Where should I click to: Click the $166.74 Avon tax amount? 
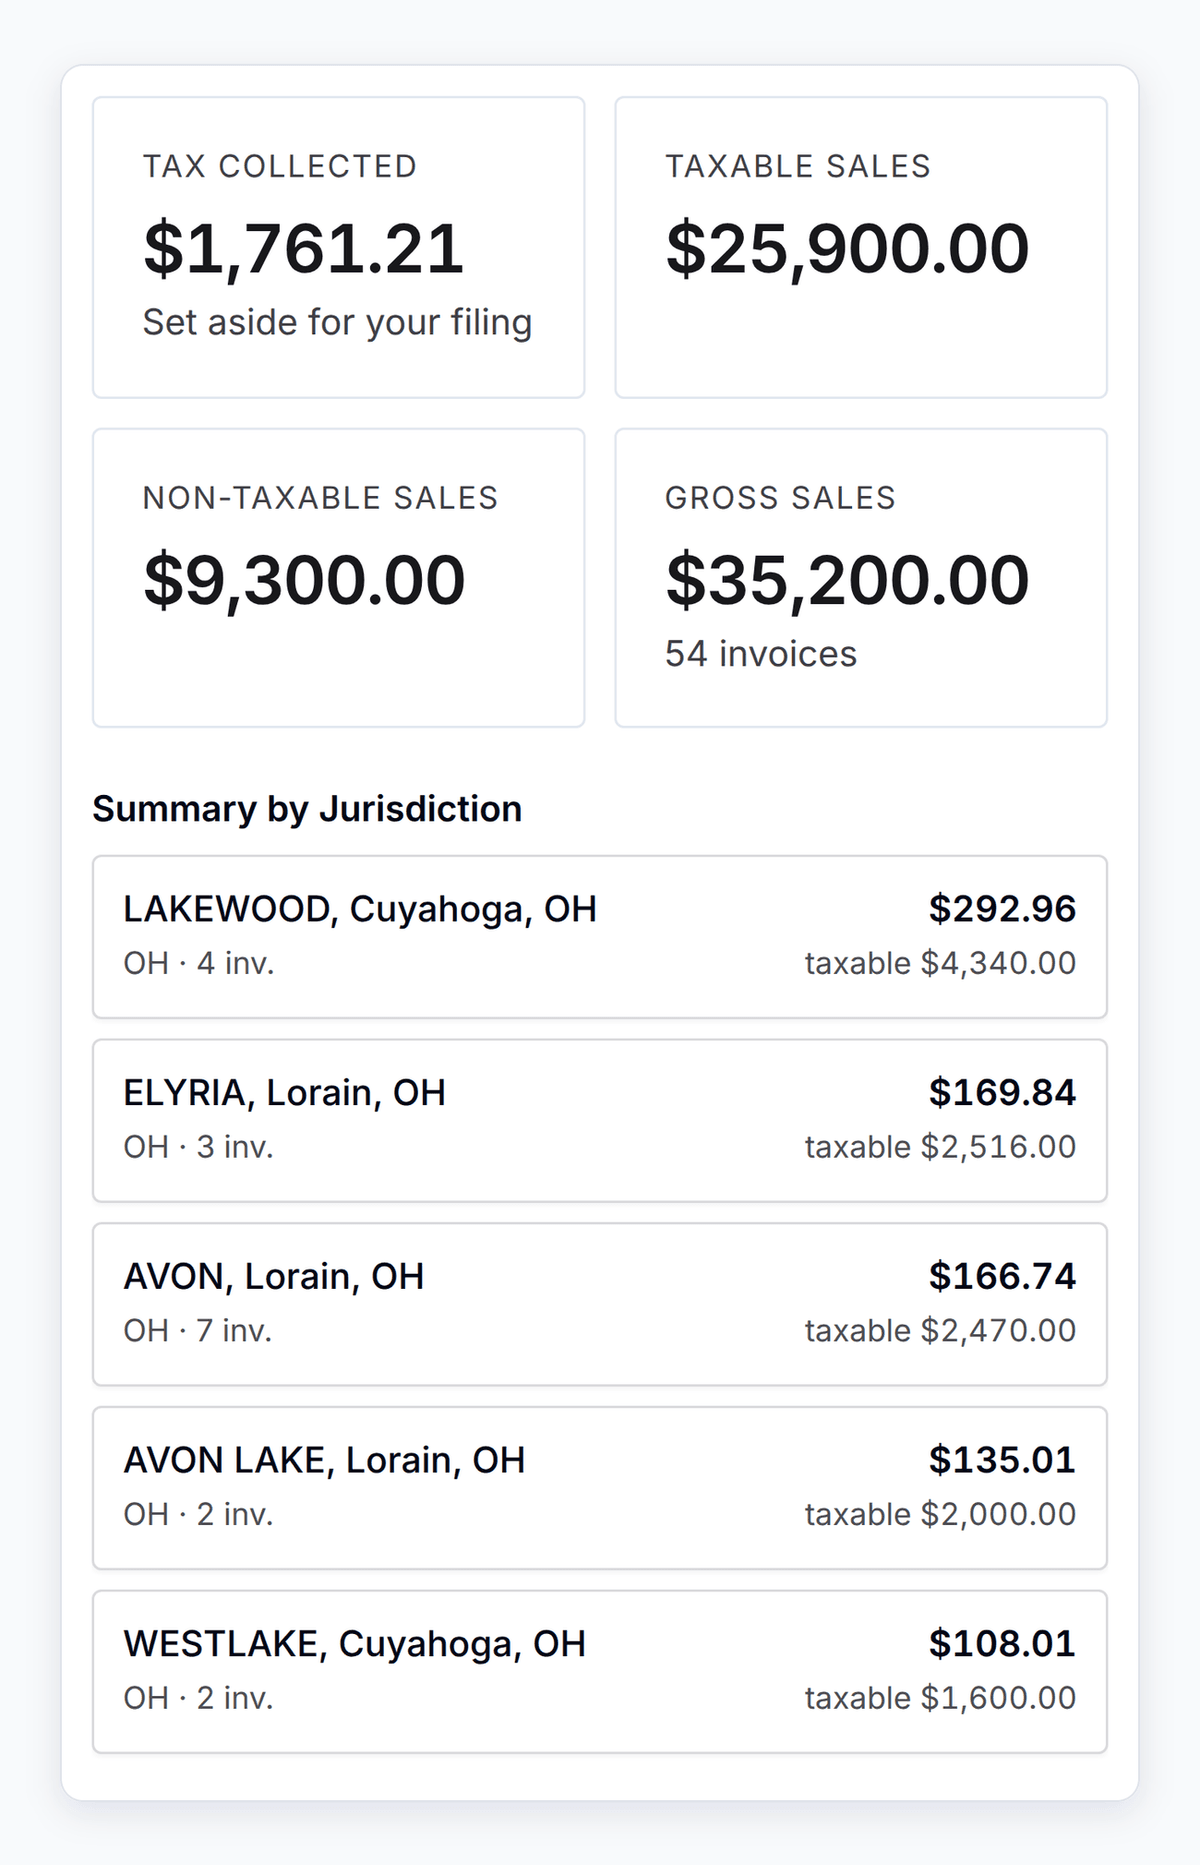pyautogui.click(x=1002, y=1277)
